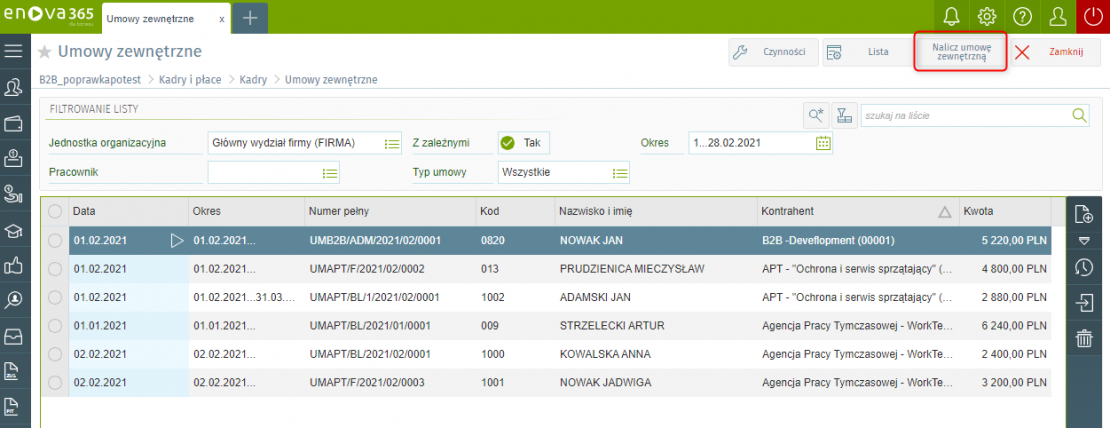Click Nalicz umowę zewnętrzną button
Image resolution: width=1110 pixels, height=428 pixels.
tap(961, 52)
